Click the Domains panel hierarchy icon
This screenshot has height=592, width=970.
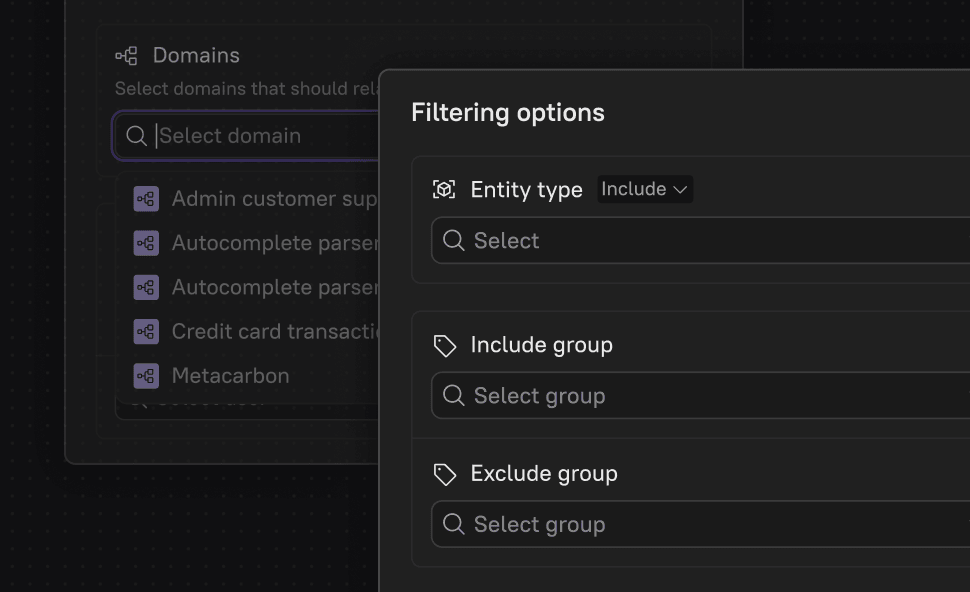(x=126, y=55)
